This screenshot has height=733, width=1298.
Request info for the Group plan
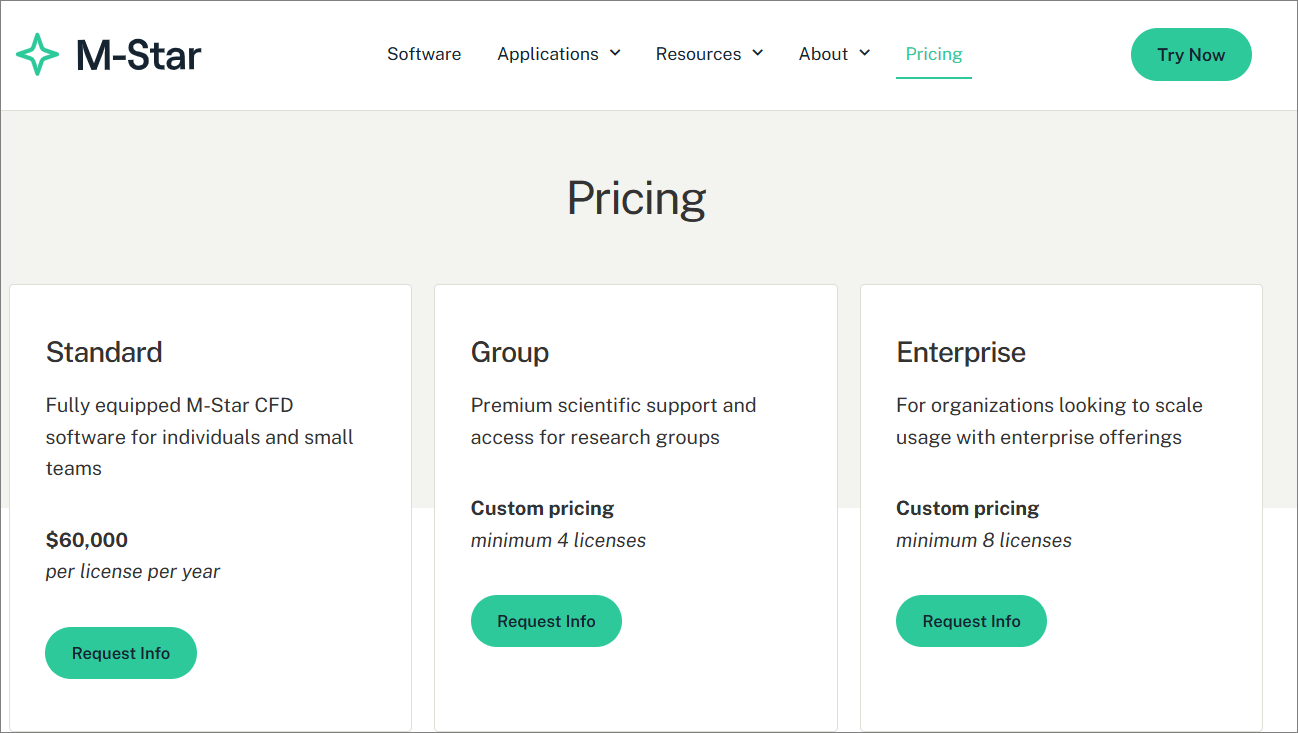click(x=546, y=621)
